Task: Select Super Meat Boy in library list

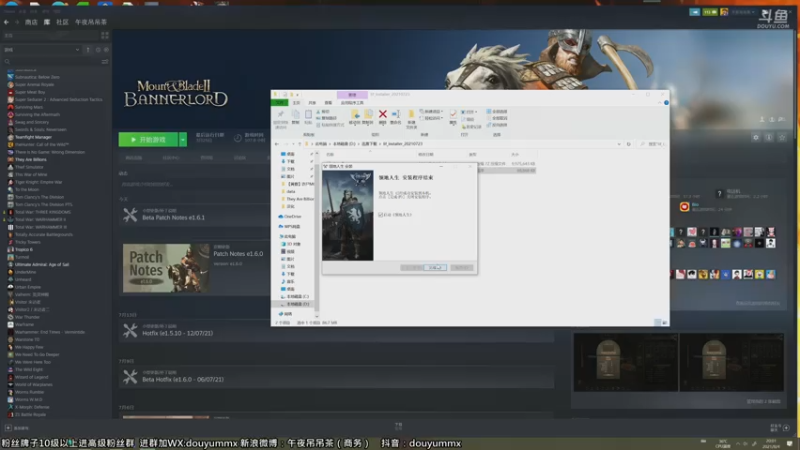Action: click(x=30, y=92)
